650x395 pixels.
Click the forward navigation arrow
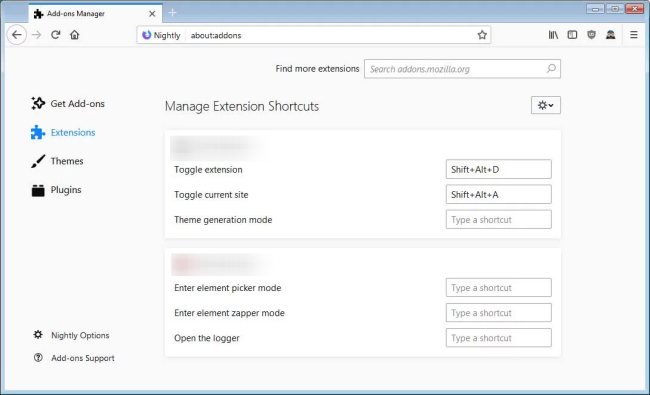[37, 35]
